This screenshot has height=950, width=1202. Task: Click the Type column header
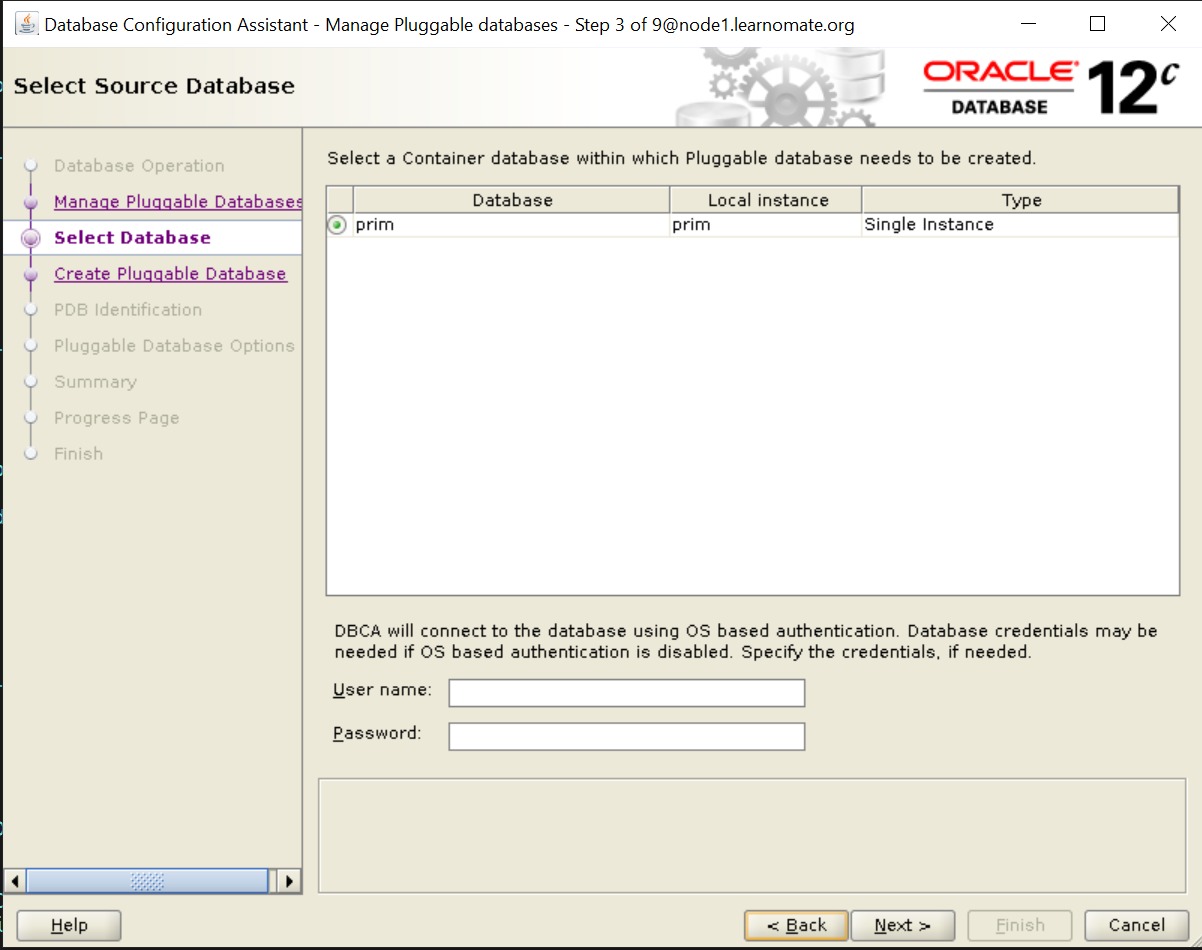pyautogui.click(x=1021, y=200)
